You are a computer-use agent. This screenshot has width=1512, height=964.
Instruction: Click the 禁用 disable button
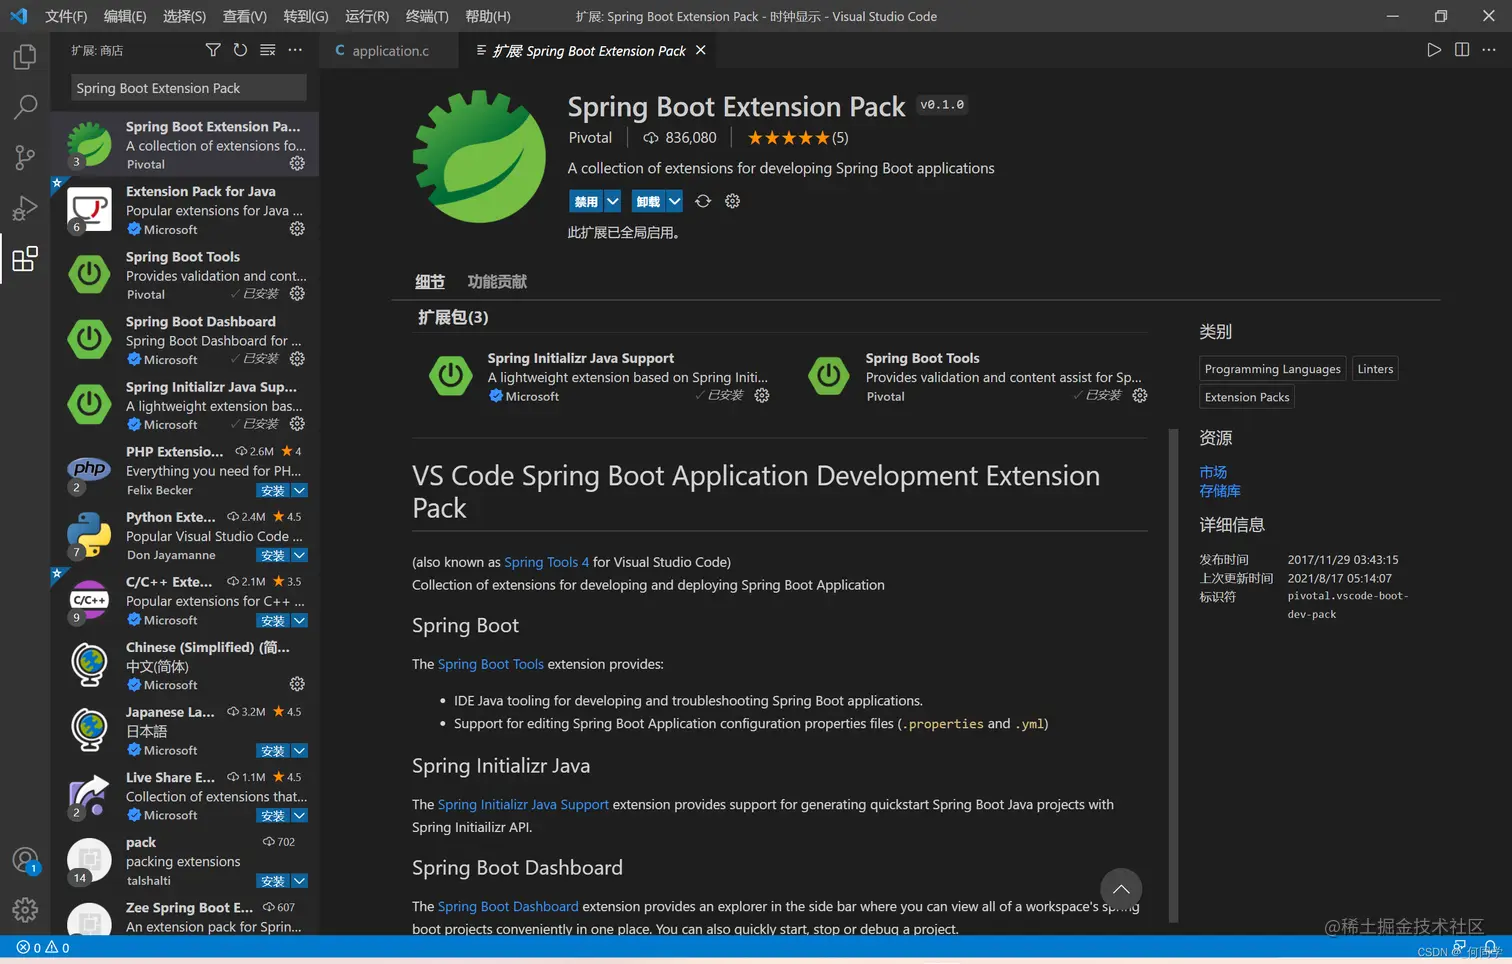pos(586,201)
